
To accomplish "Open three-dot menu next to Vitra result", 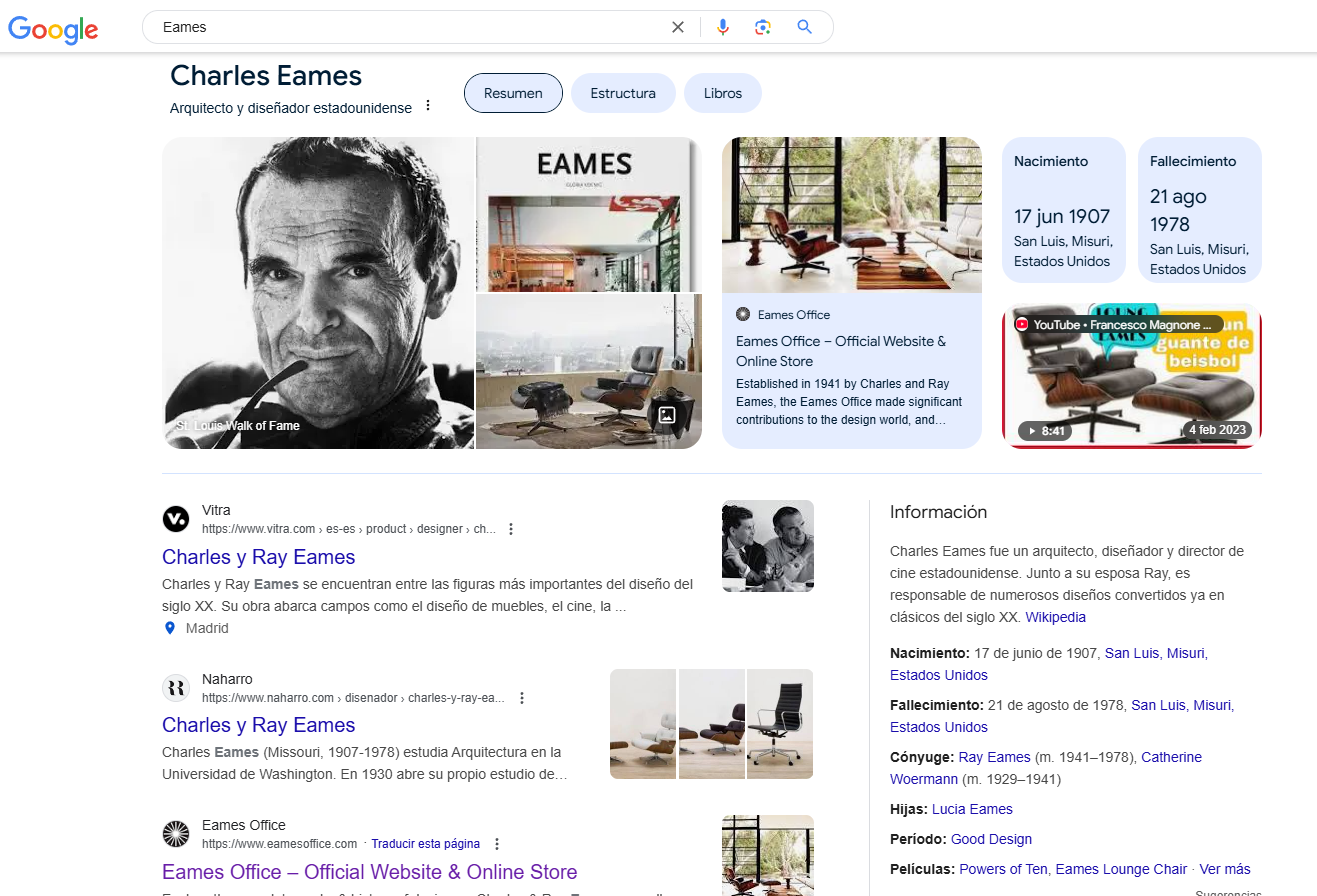I will point(511,529).
